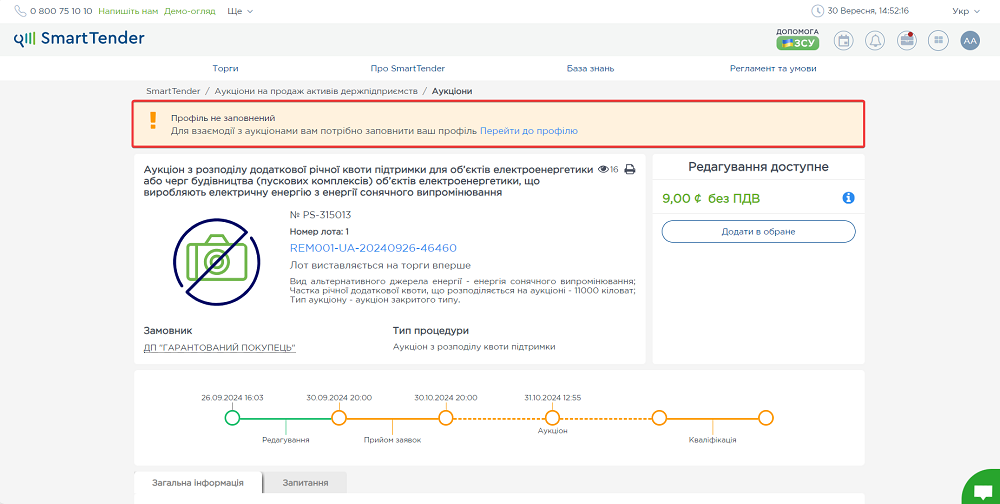Click the printer icon to print auction
Screen dimensions: 1000x504
coord(630,170)
